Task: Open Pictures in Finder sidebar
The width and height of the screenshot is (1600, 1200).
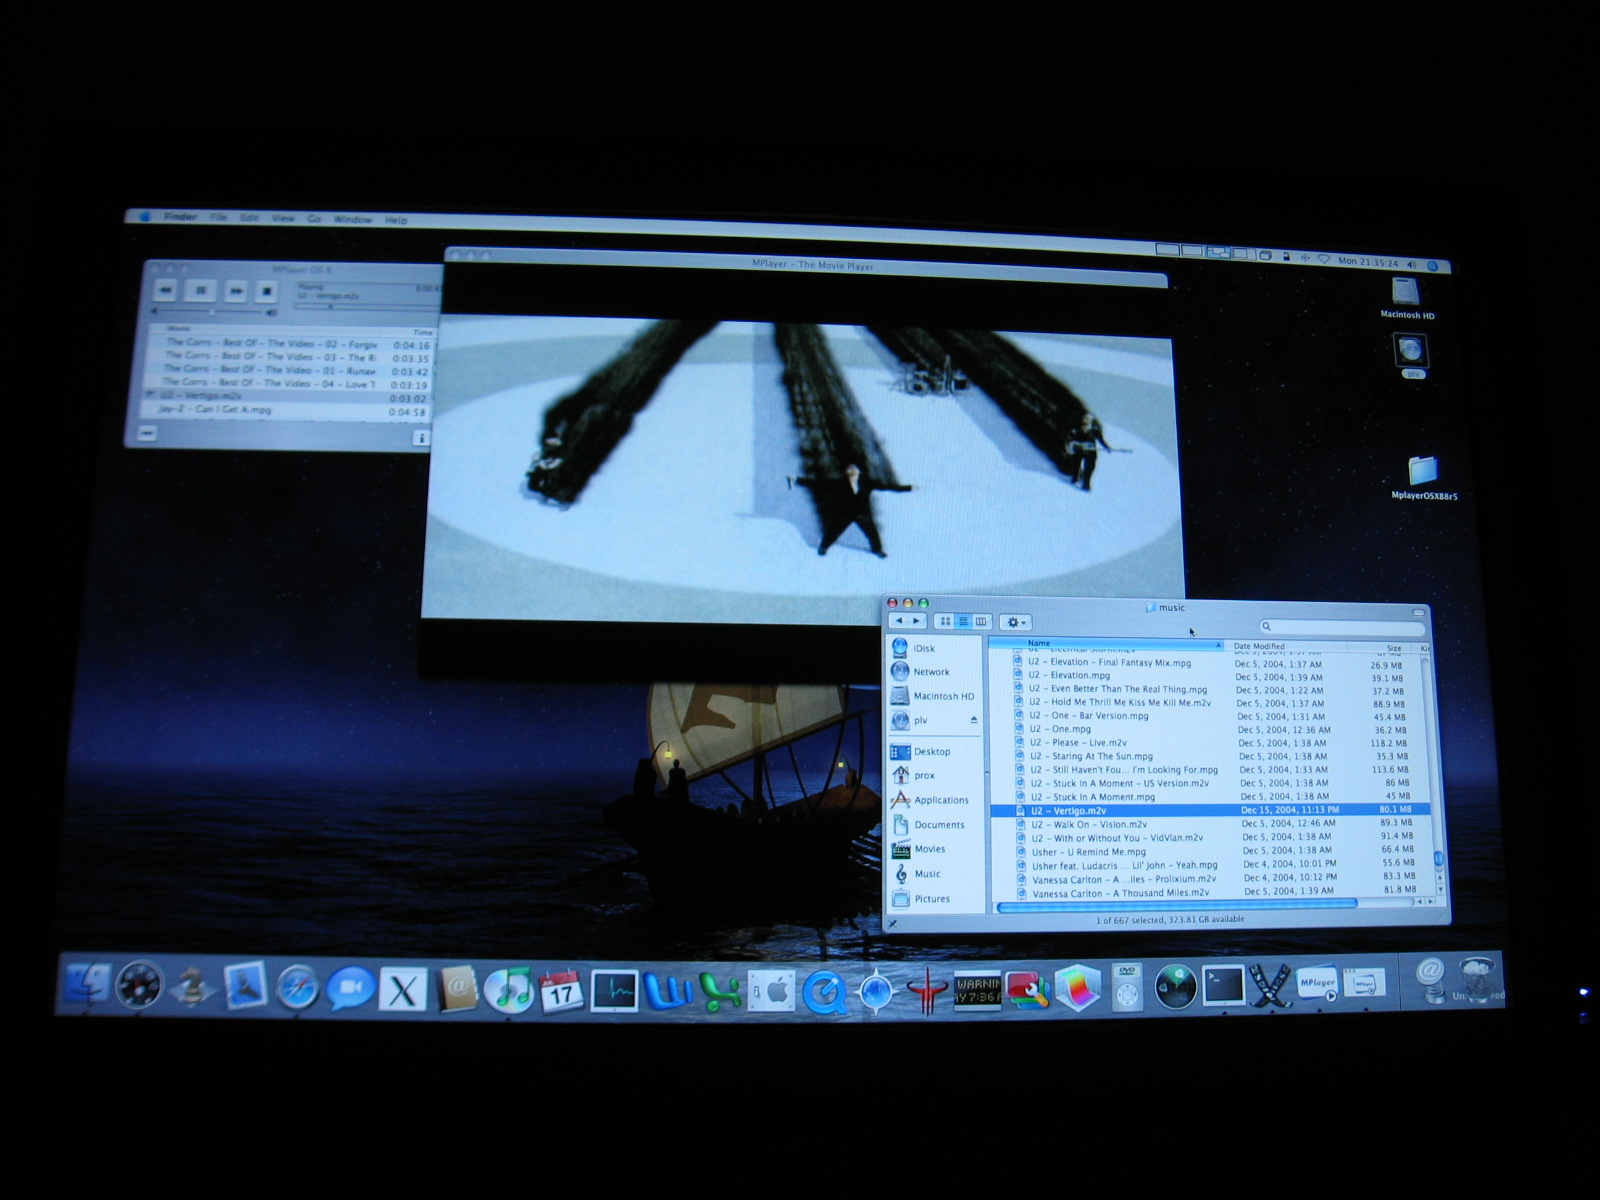Action: [921, 899]
